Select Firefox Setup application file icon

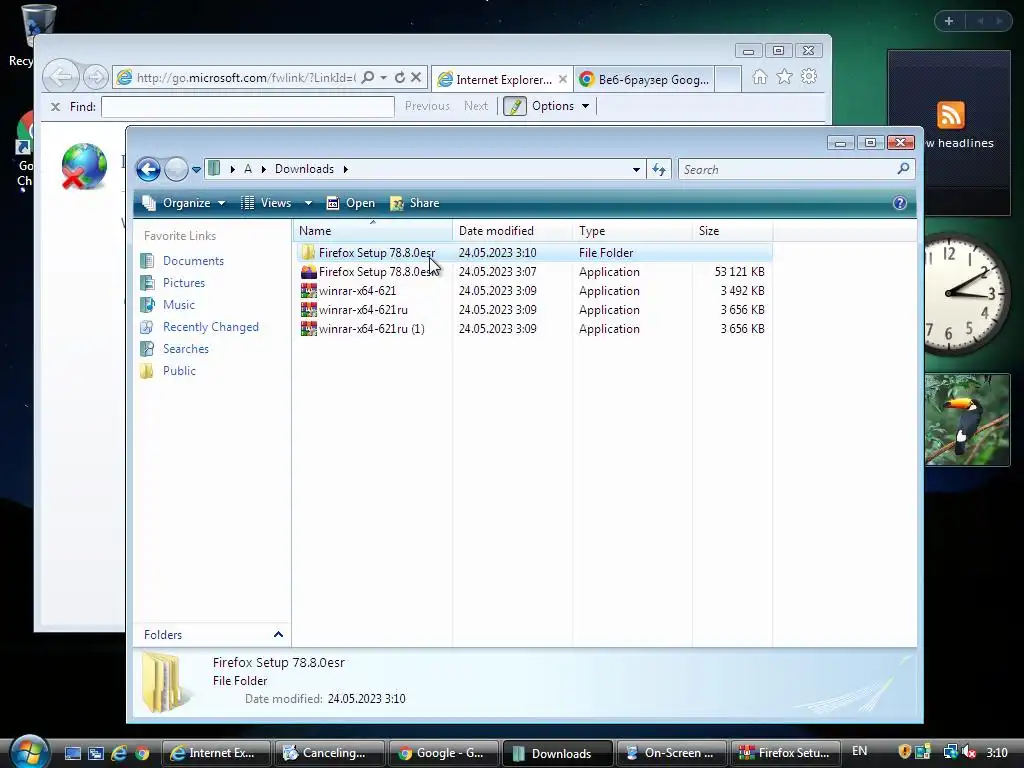click(308, 272)
